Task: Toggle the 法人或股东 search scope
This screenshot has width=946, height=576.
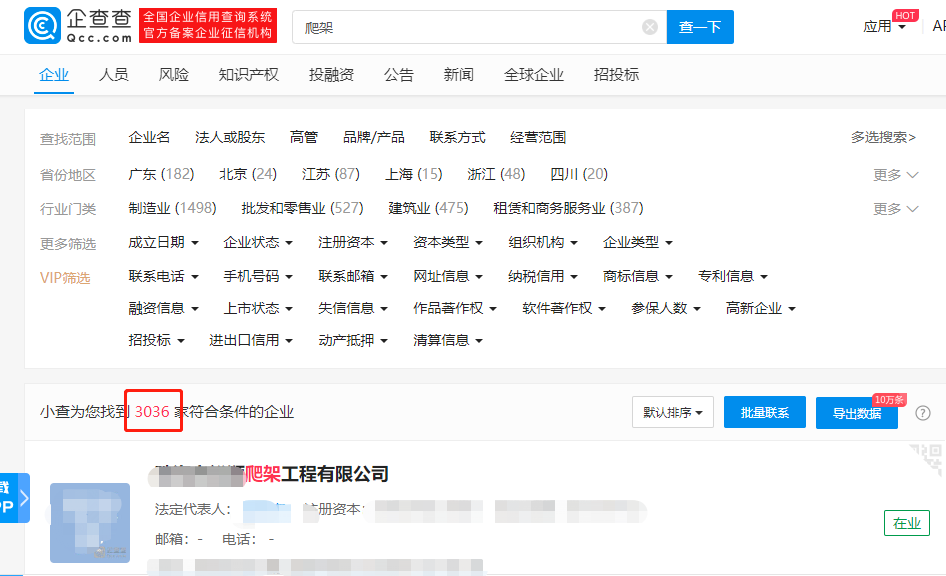Action: 228,137
